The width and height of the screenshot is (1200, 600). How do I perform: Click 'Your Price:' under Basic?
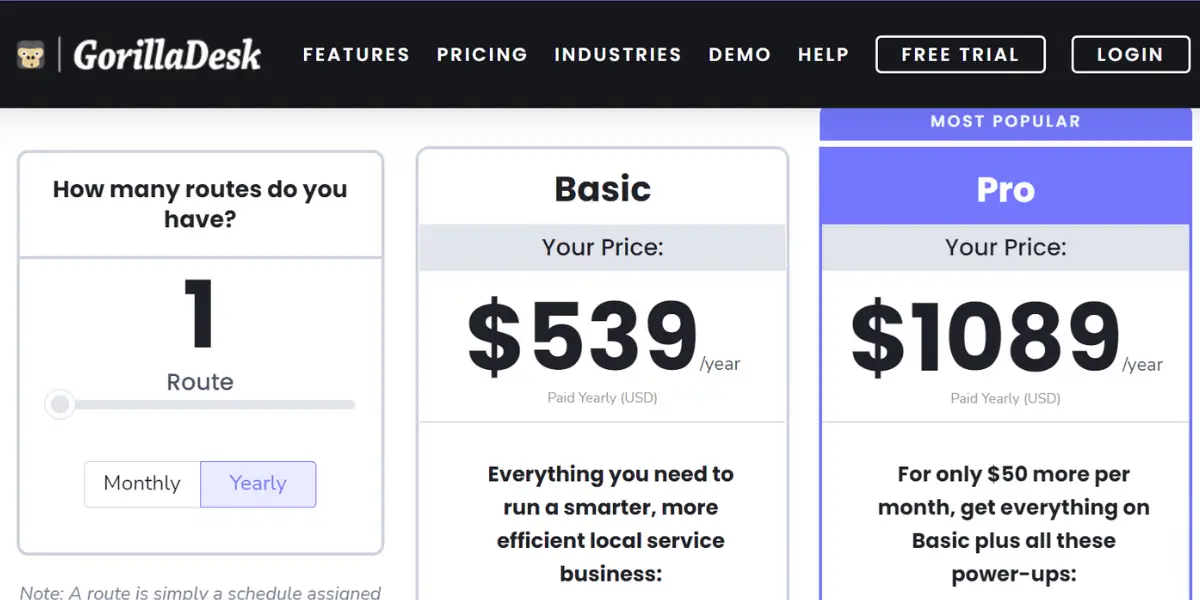point(602,247)
